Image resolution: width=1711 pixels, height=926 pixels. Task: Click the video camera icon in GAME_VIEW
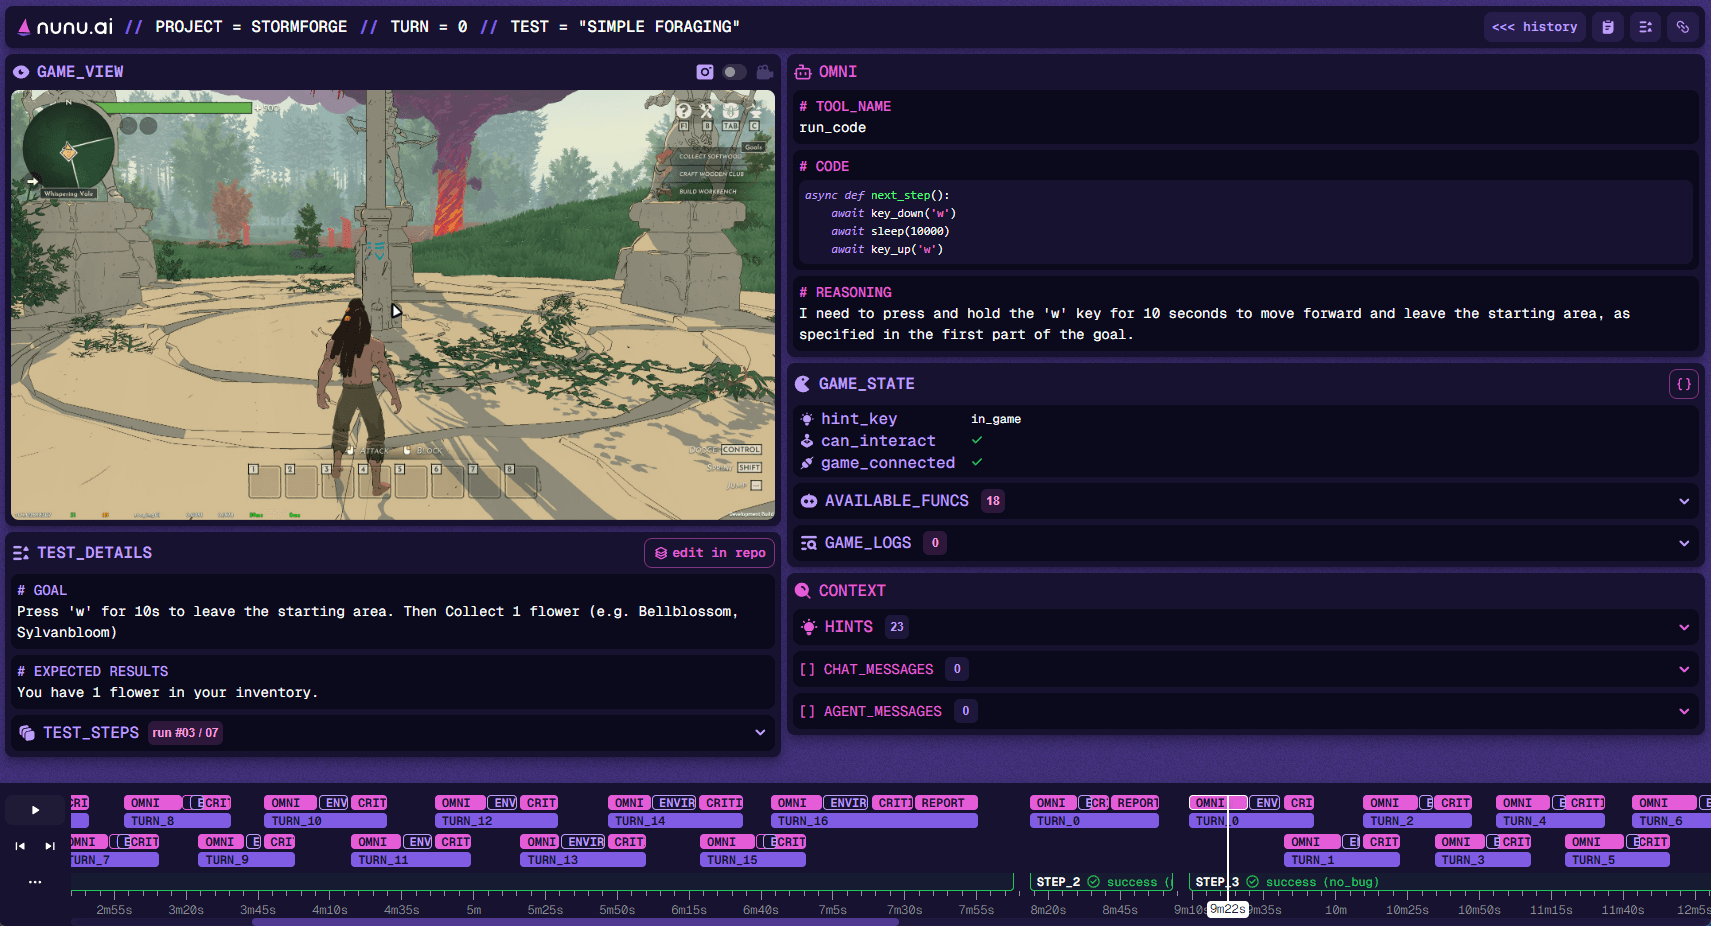(765, 72)
